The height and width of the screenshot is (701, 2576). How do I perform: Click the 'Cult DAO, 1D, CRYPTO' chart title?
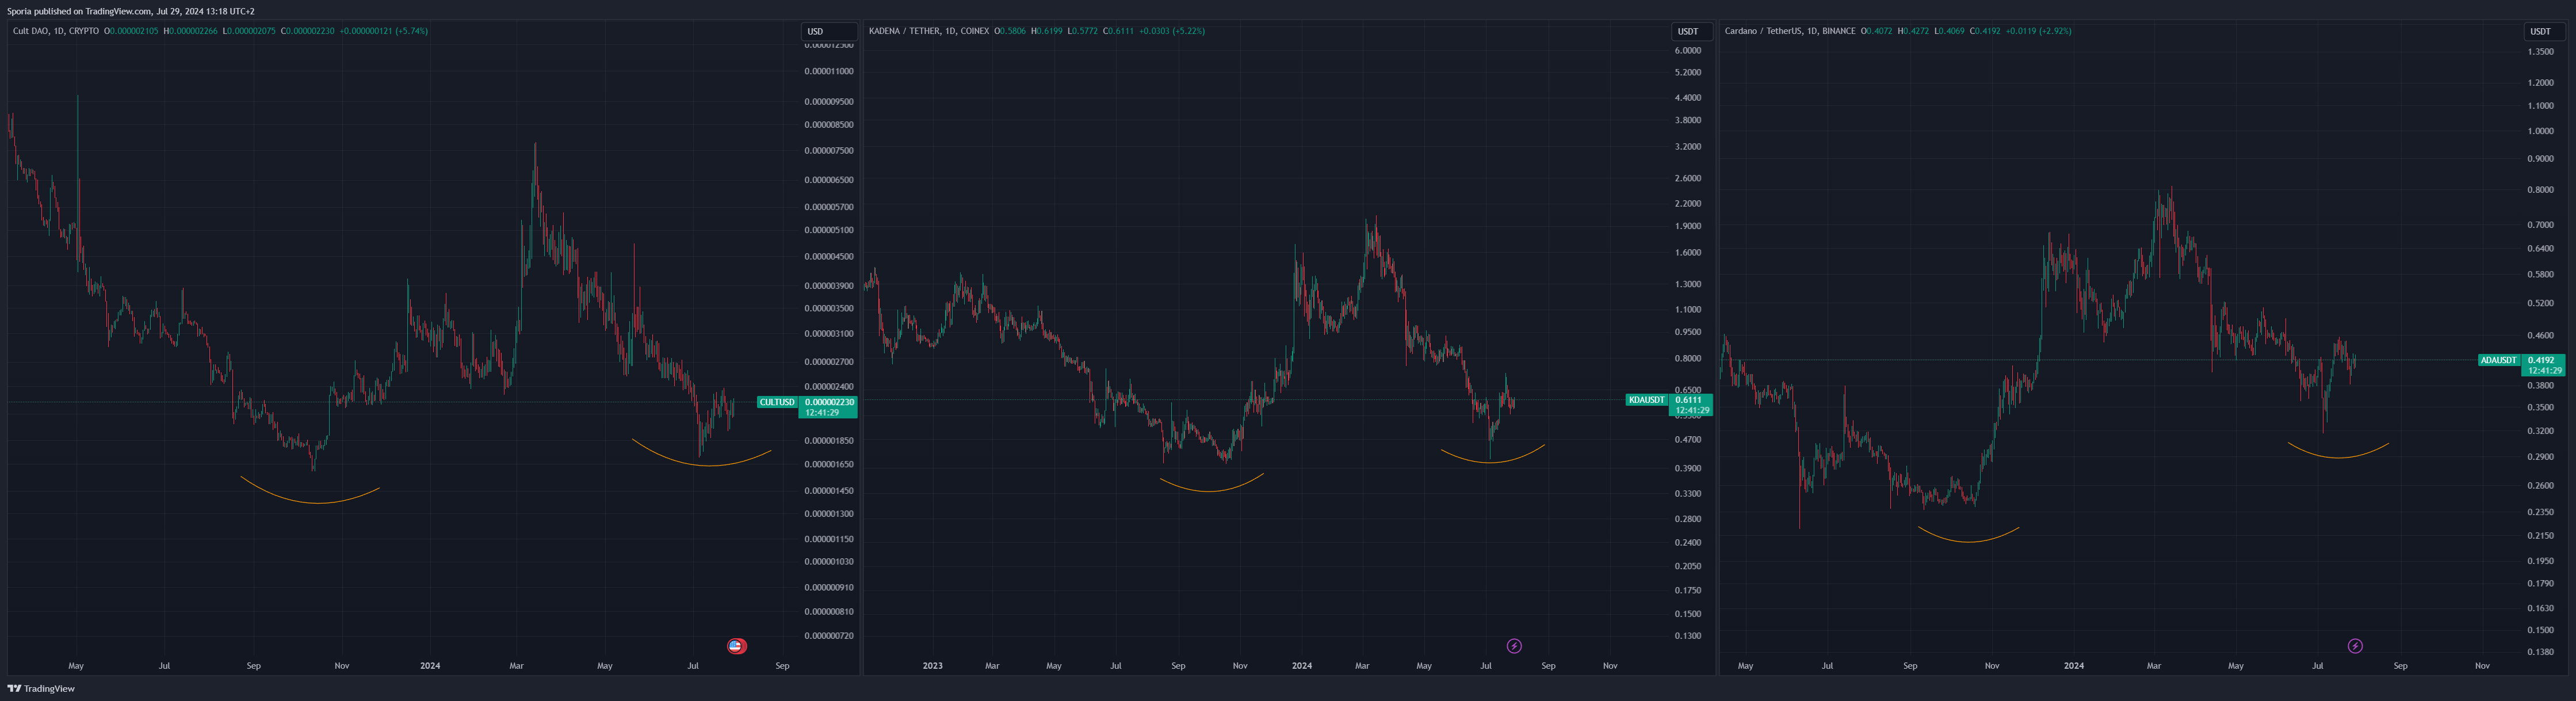pyautogui.click(x=56, y=31)
